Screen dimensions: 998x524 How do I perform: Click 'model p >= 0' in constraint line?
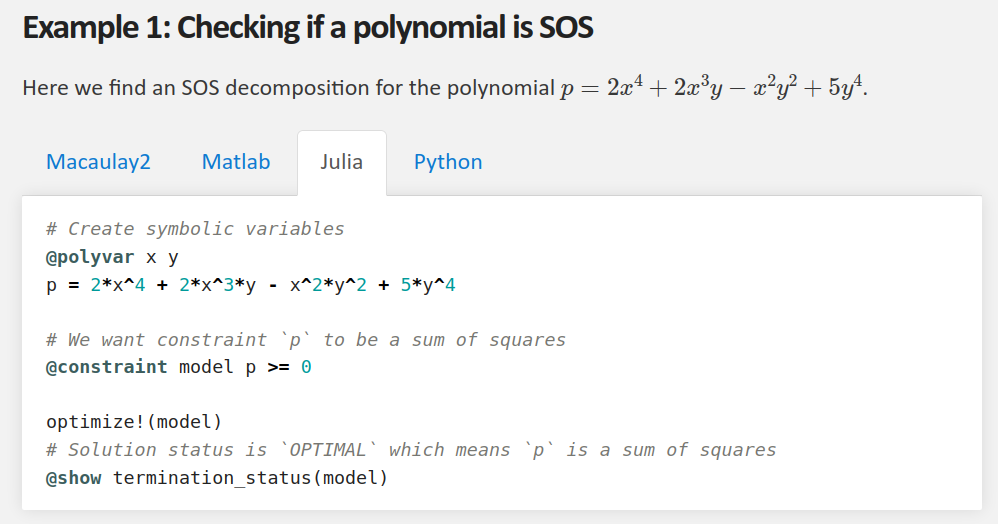[245, 367]
